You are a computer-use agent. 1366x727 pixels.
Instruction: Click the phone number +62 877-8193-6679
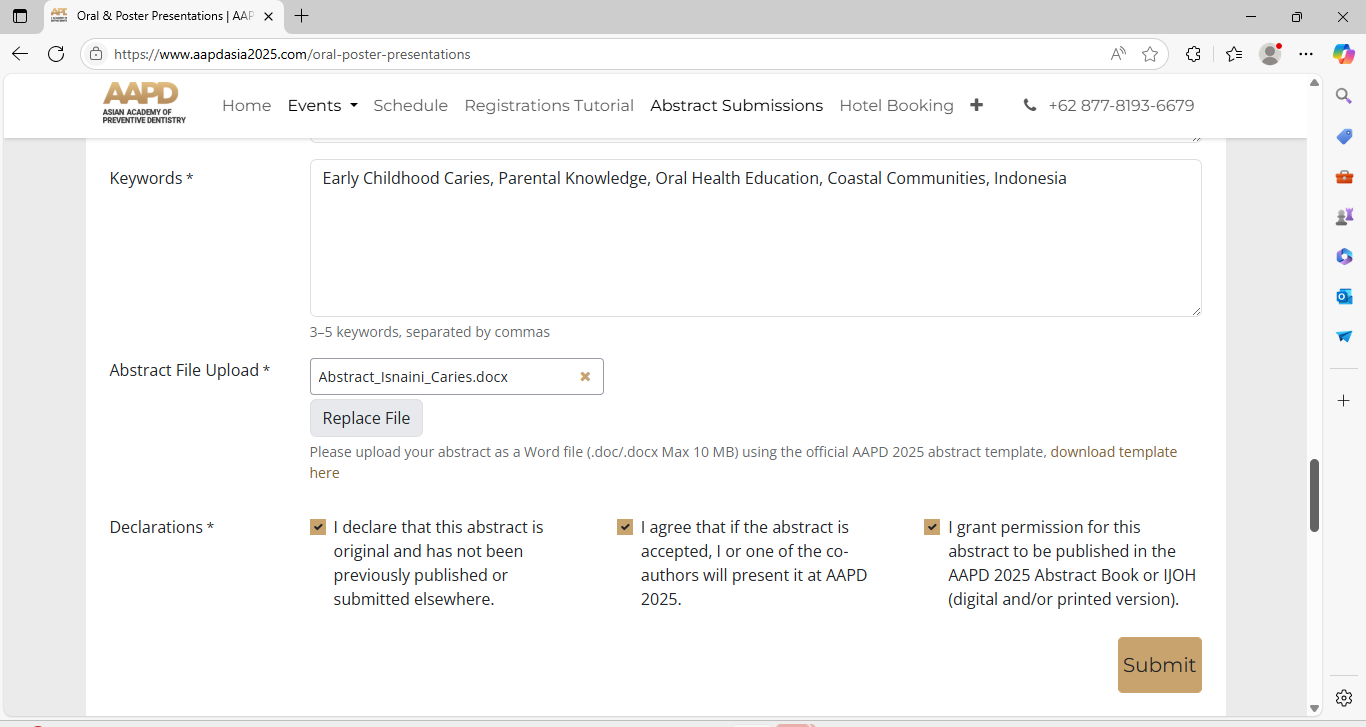(1121, 105)
